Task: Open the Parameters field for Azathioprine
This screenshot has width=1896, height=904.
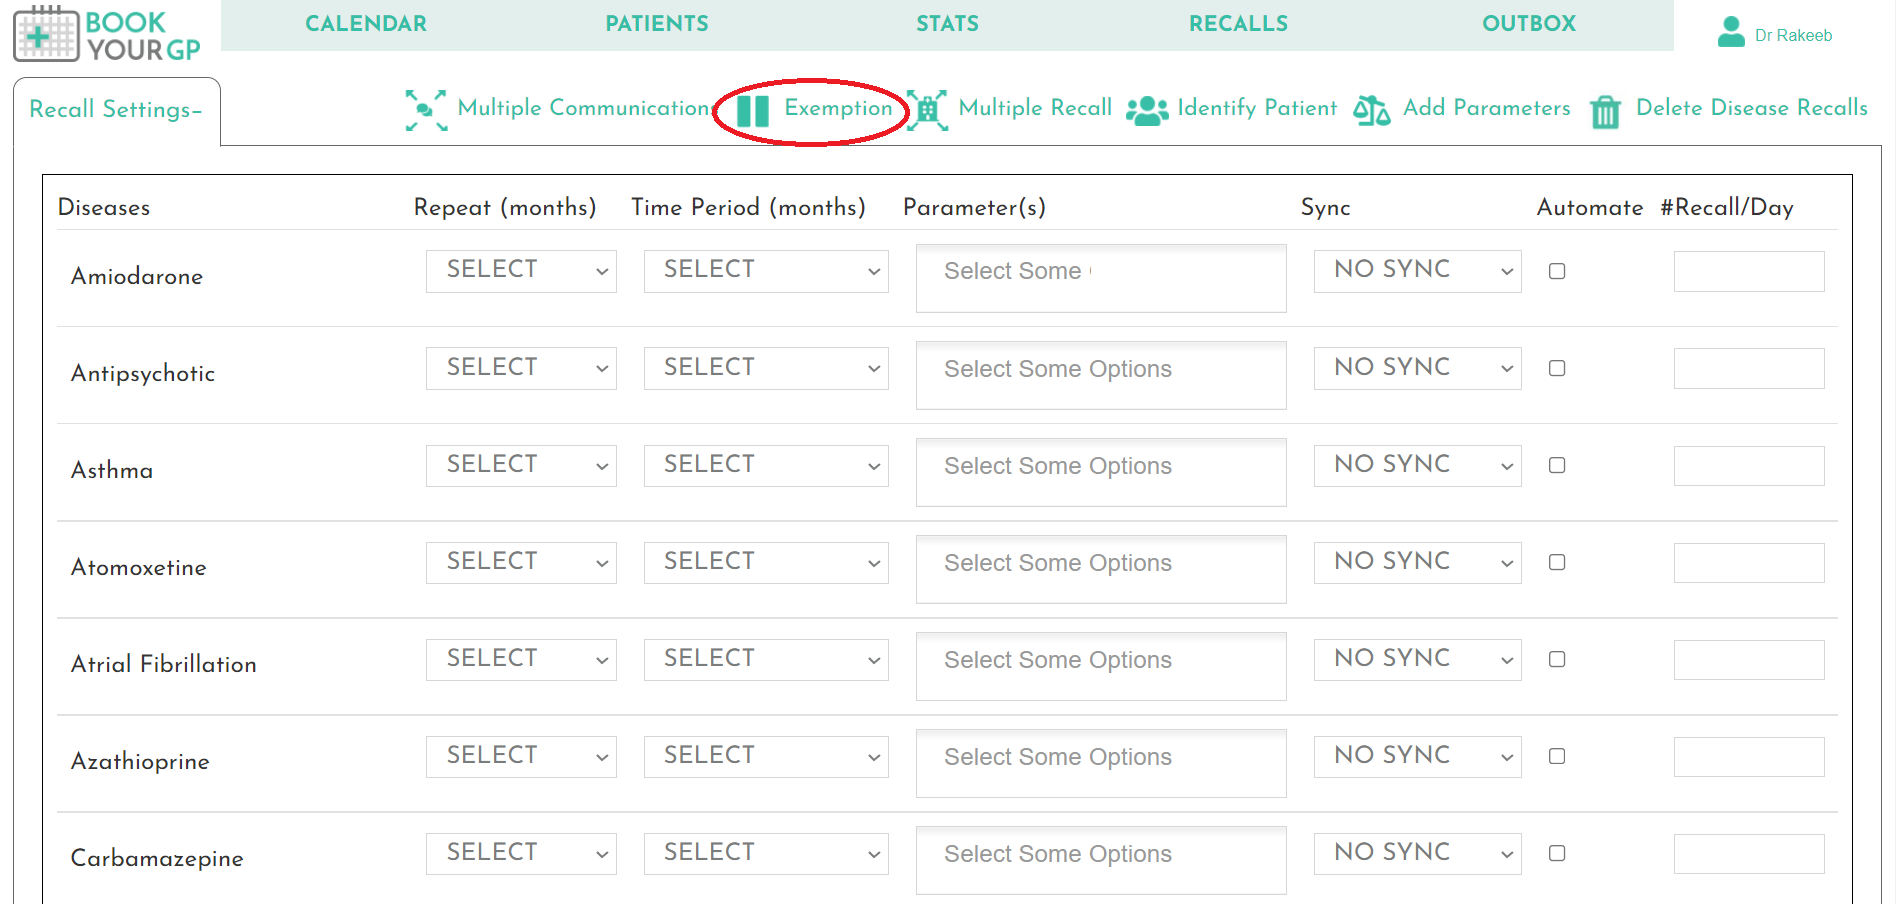Action: pyautogui.click(x=1100, y=760)
